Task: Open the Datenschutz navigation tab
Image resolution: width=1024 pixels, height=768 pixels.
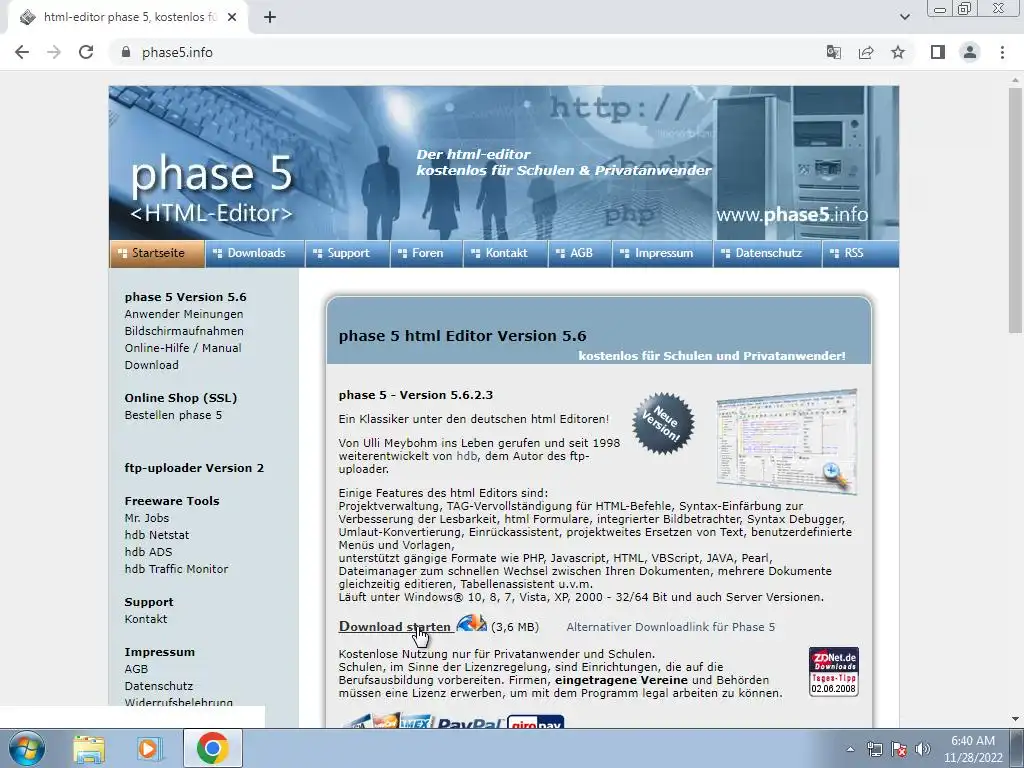Action: pos(767,253)
